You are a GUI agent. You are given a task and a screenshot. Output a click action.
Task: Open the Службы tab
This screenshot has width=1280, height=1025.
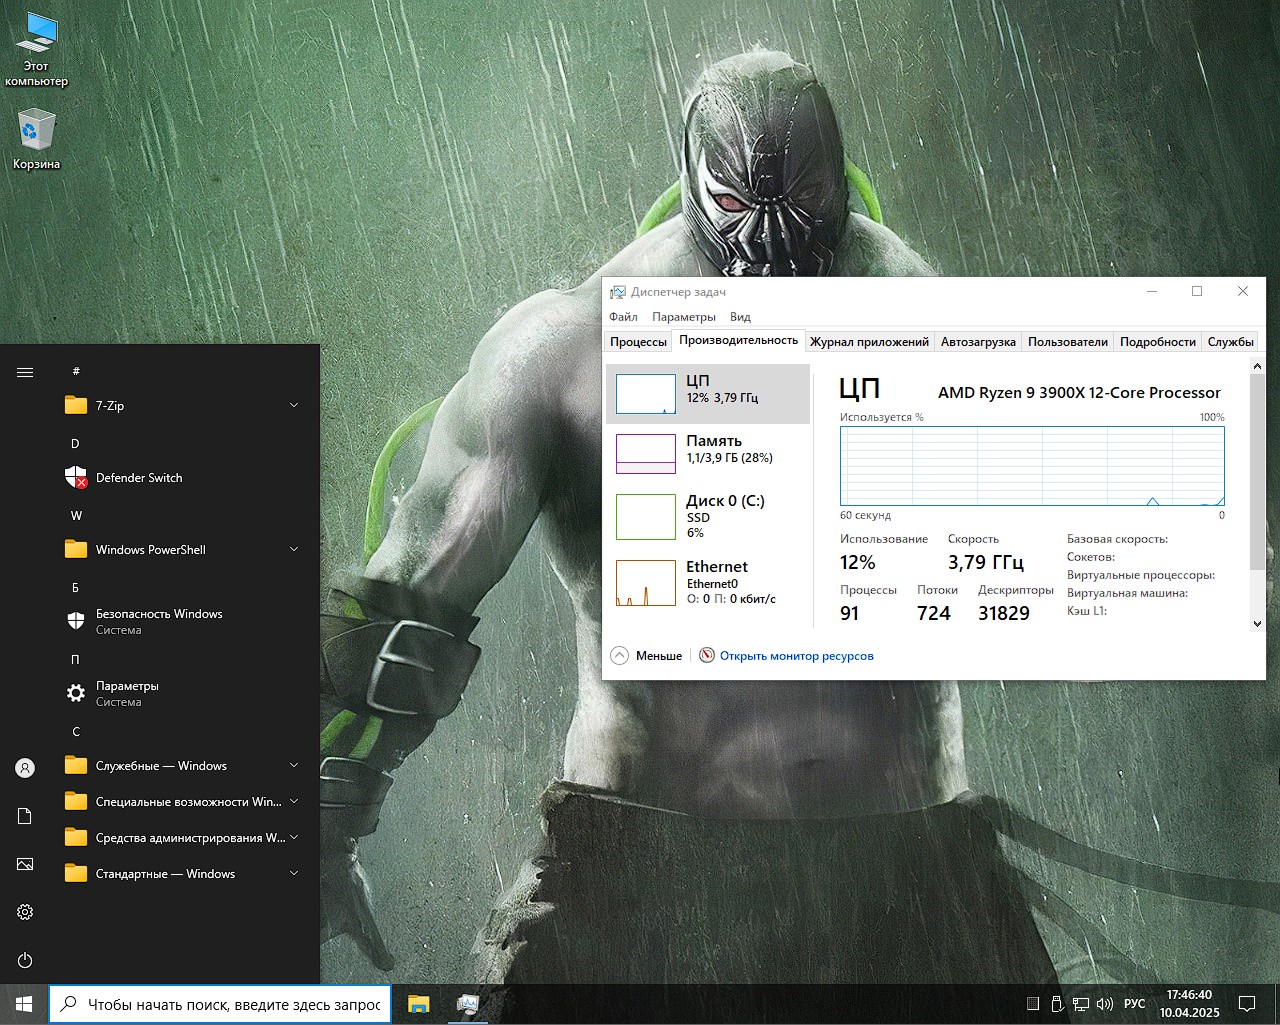tap(1230, 342)
